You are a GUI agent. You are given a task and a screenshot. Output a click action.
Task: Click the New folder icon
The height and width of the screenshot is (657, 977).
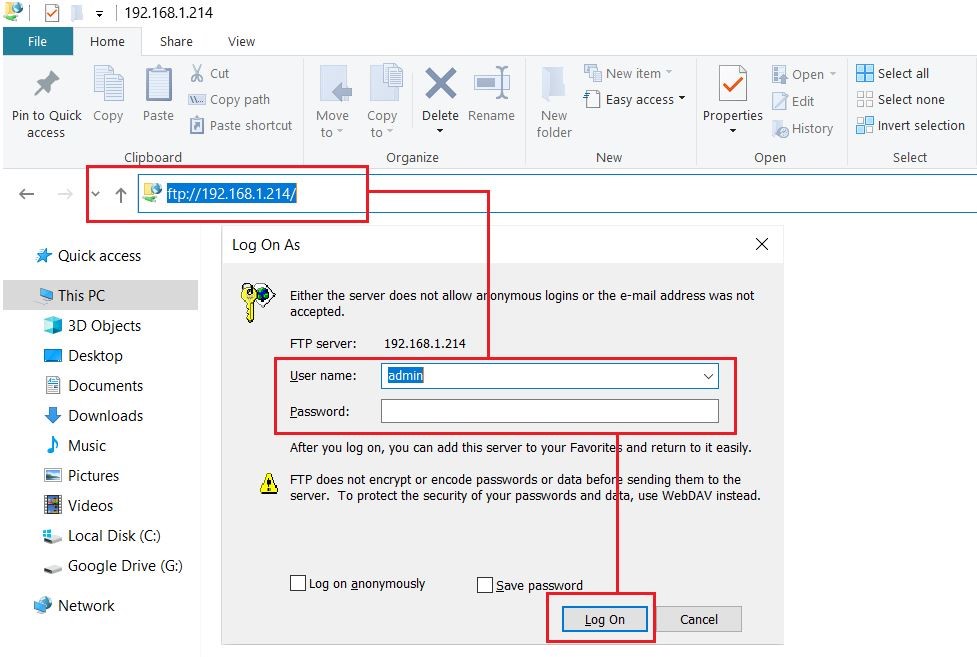(x=553, y=84)
